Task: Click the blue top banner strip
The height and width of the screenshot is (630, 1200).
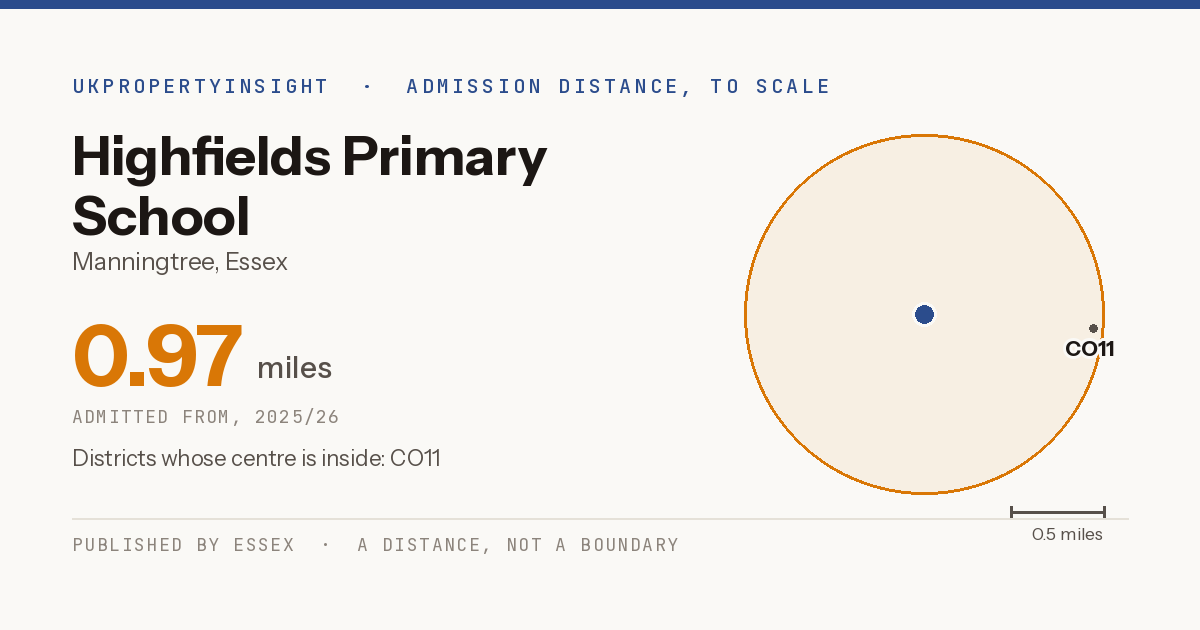Action: 600,4
